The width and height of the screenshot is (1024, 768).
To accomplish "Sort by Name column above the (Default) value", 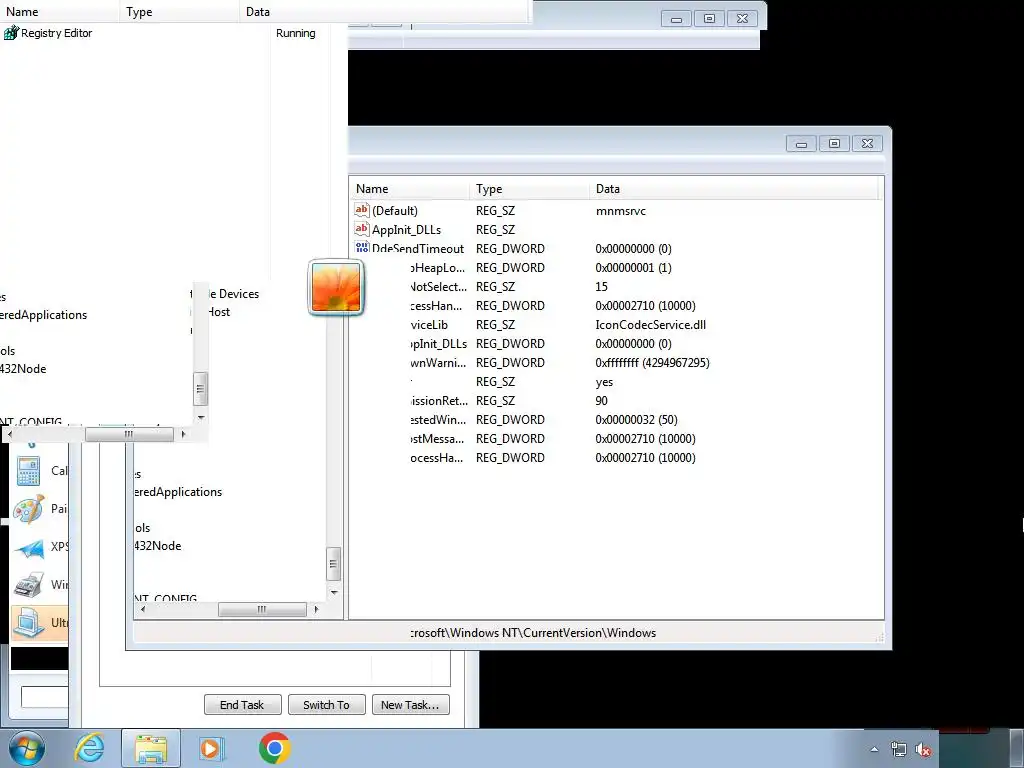I will pos(409,189).
